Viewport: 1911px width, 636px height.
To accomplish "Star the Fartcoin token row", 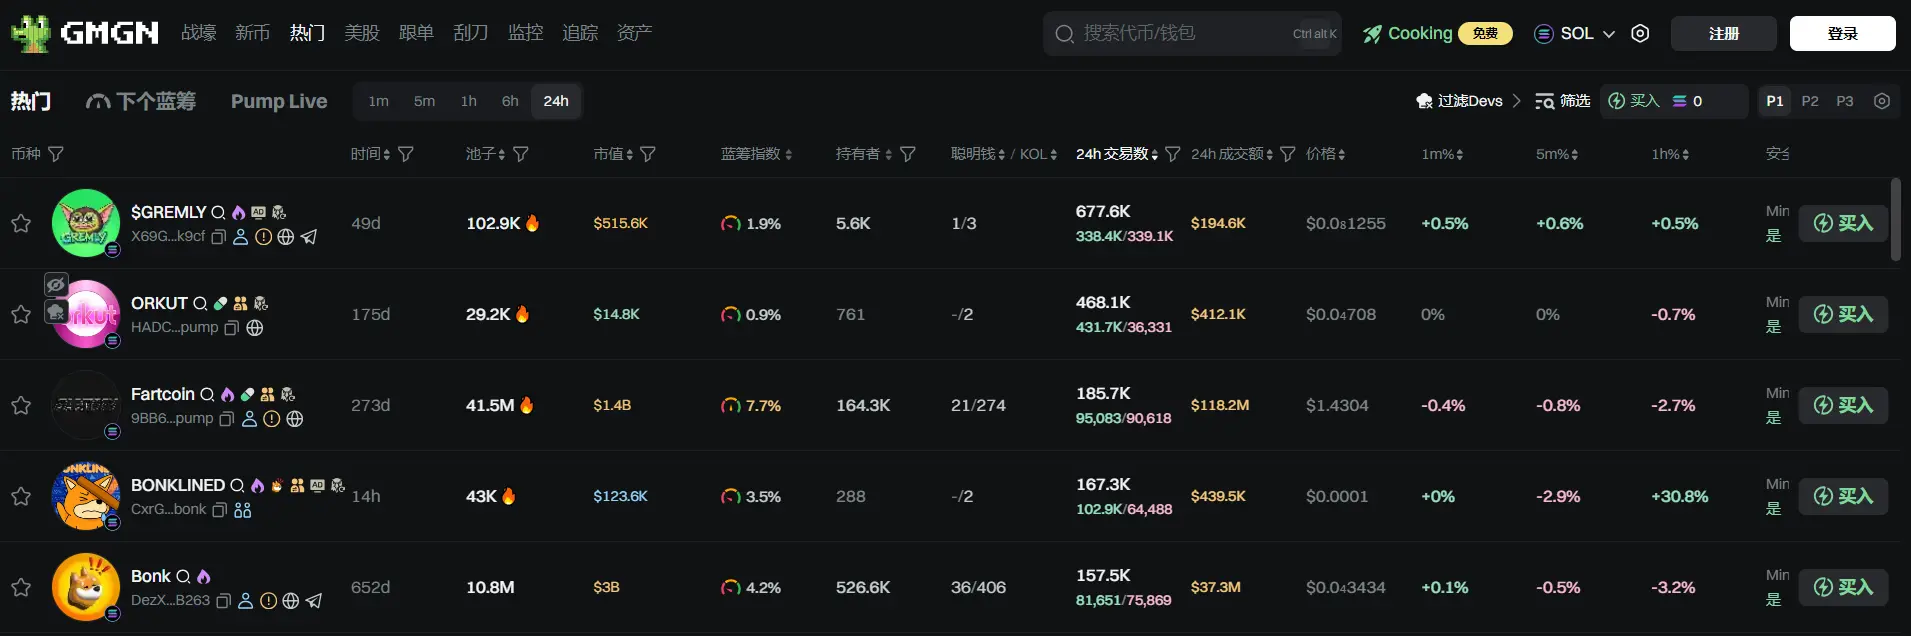I will [21, 405].
